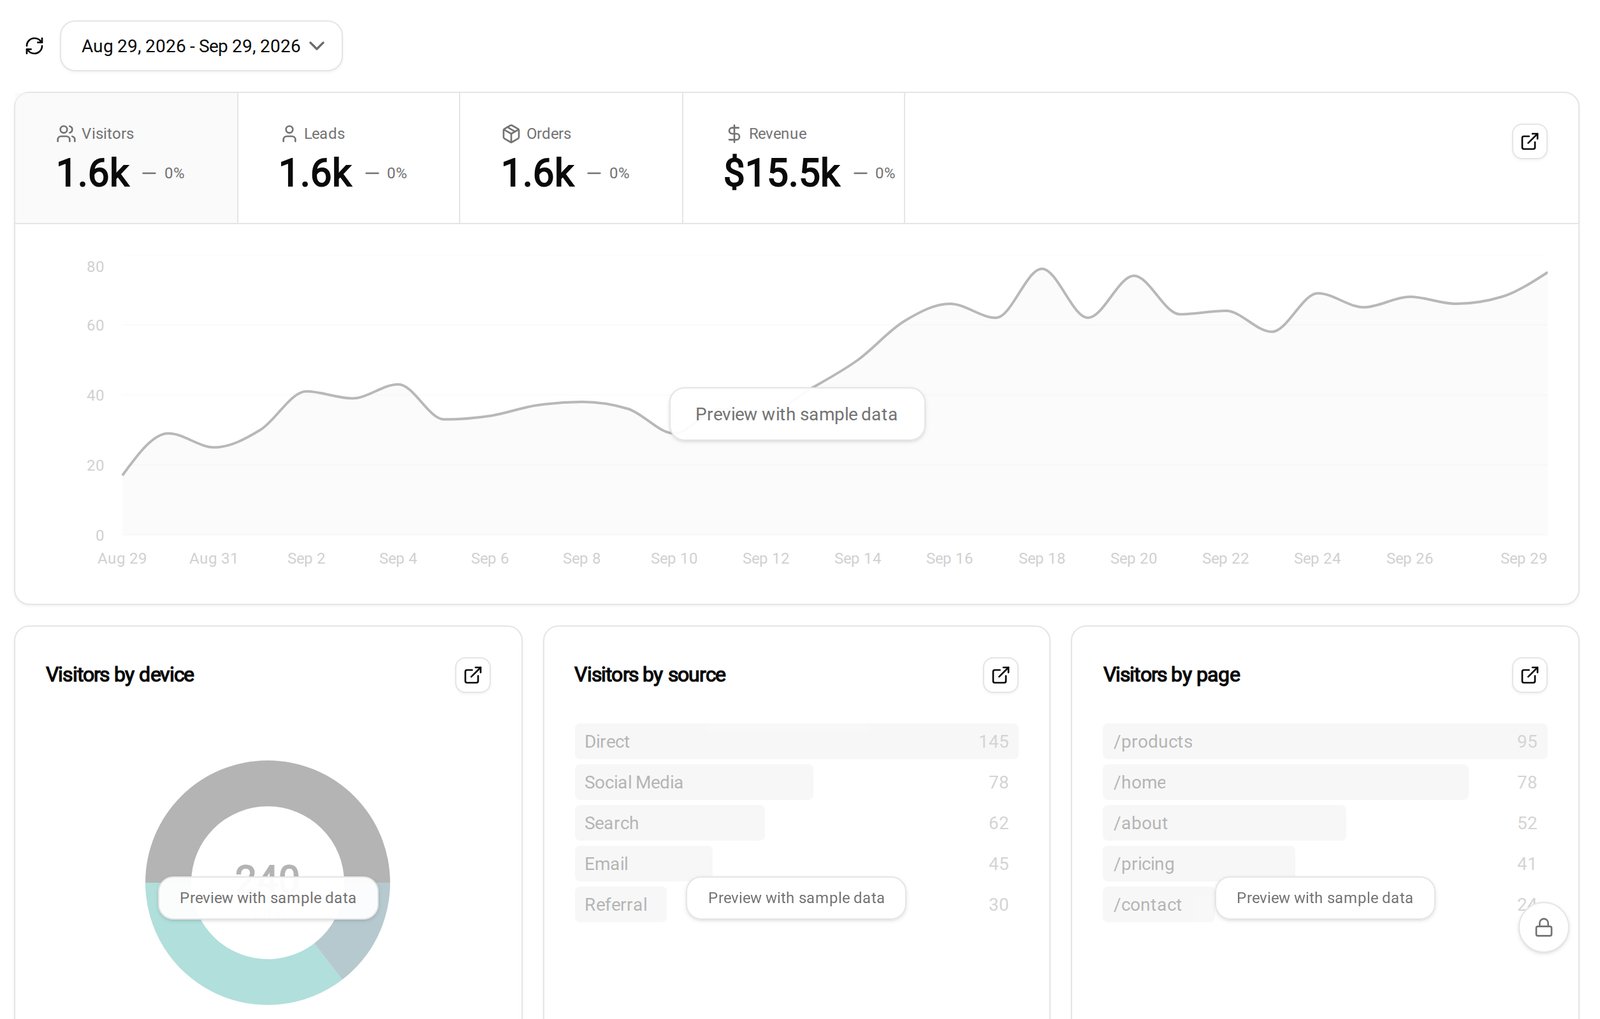This screenshot has width=1600, height=1019.
Task: Click the Visitors by device heading
Action: tap(120, 675)
